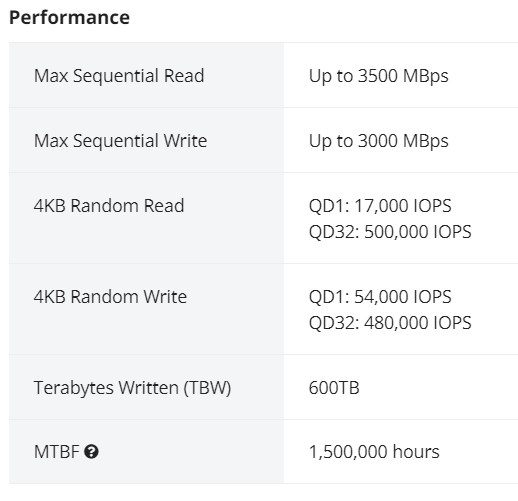
Task: Click the QD1: 17,000 IOPS value
Action: point(380,206)
